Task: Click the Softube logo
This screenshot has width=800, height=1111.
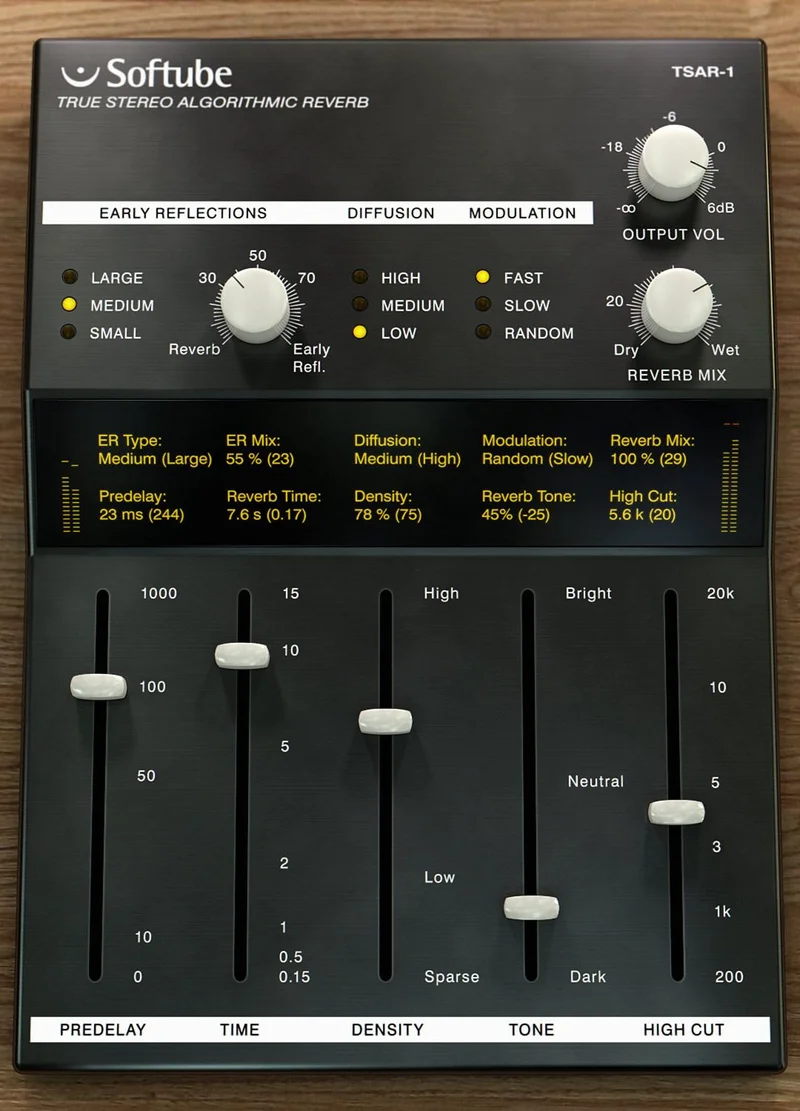Action: [x=147, y=74]
